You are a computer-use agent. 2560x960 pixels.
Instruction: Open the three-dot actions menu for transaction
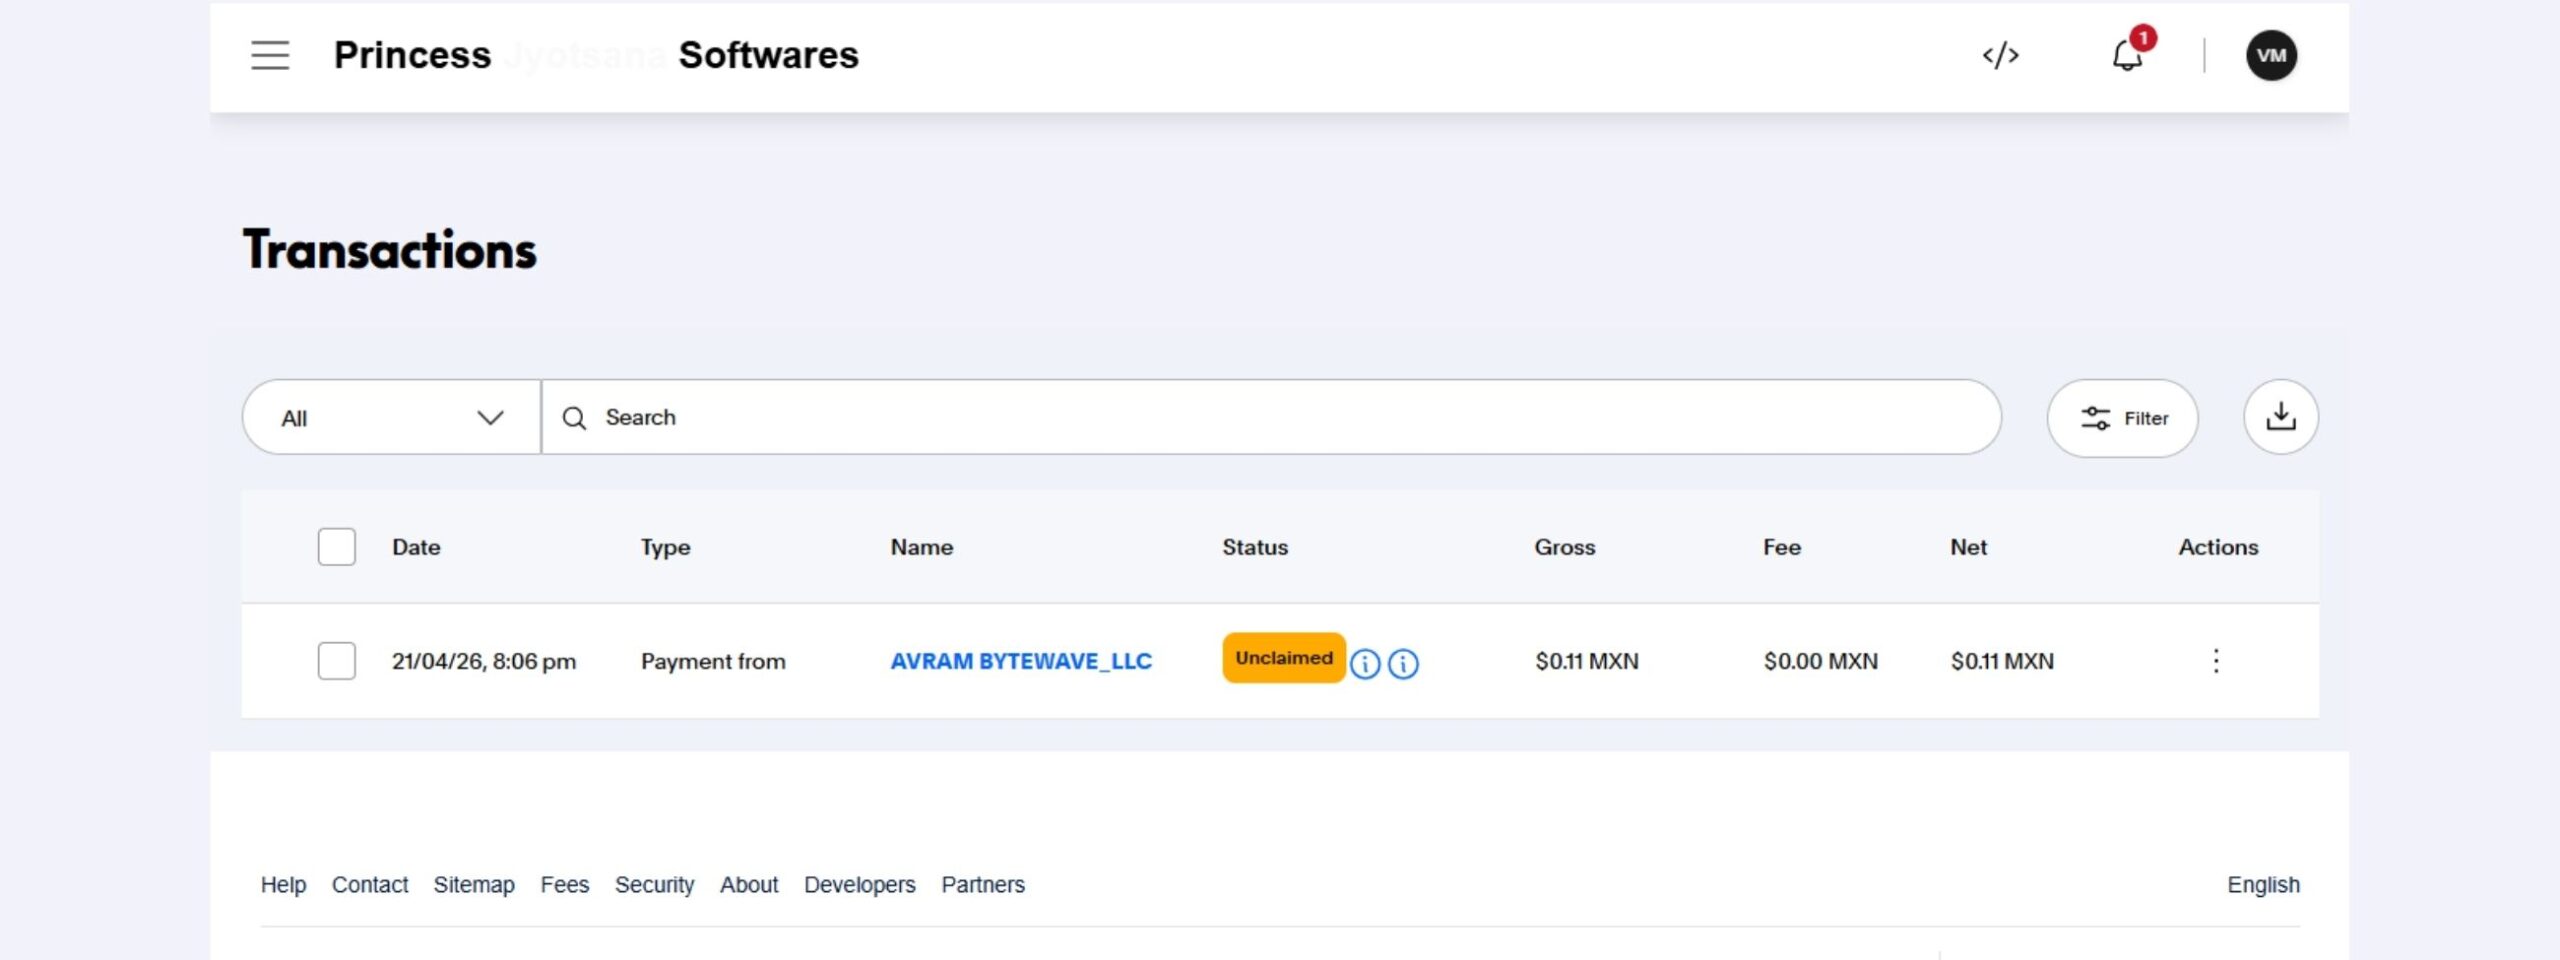click(x=2216, y=661)
